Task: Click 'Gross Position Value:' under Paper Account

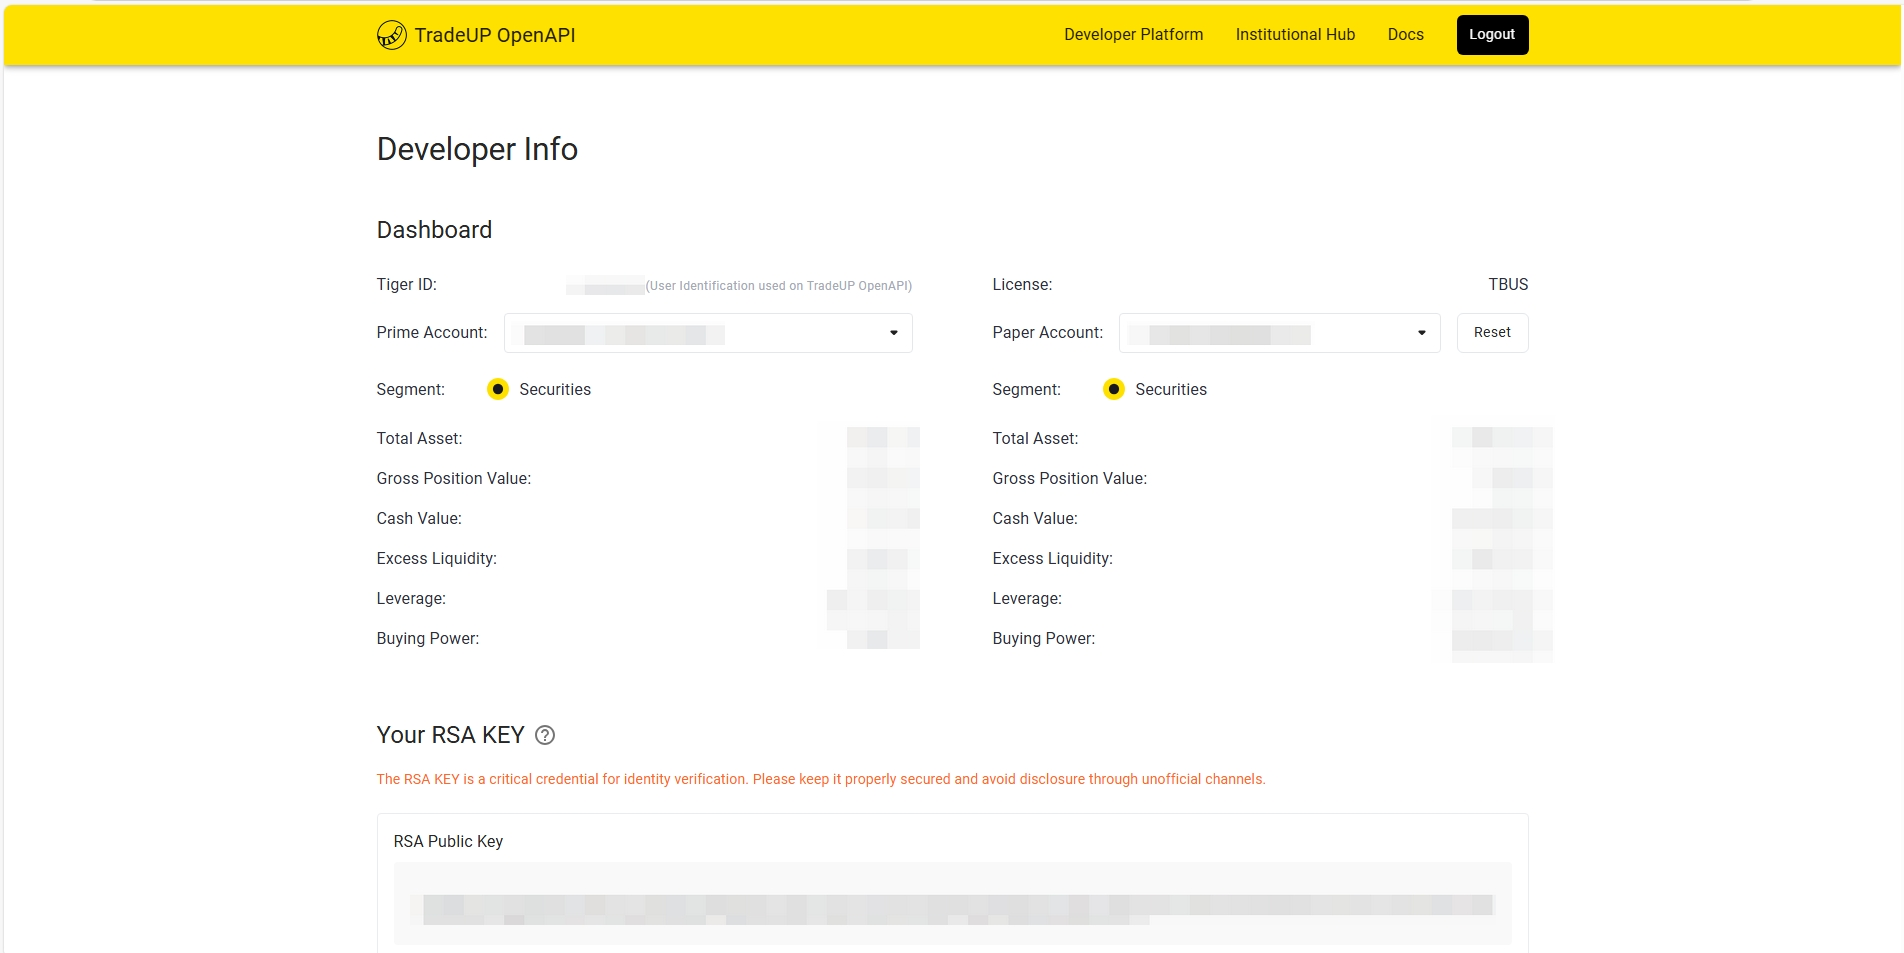Action: [1070, 479]
